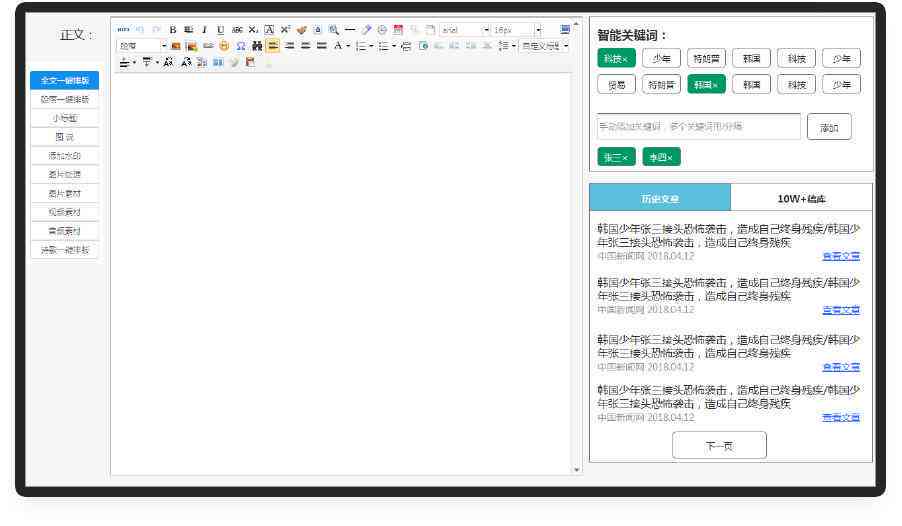Click inside the editor text area
The image size is (902, 526).
pyautogui.click(x=342, y=273)
